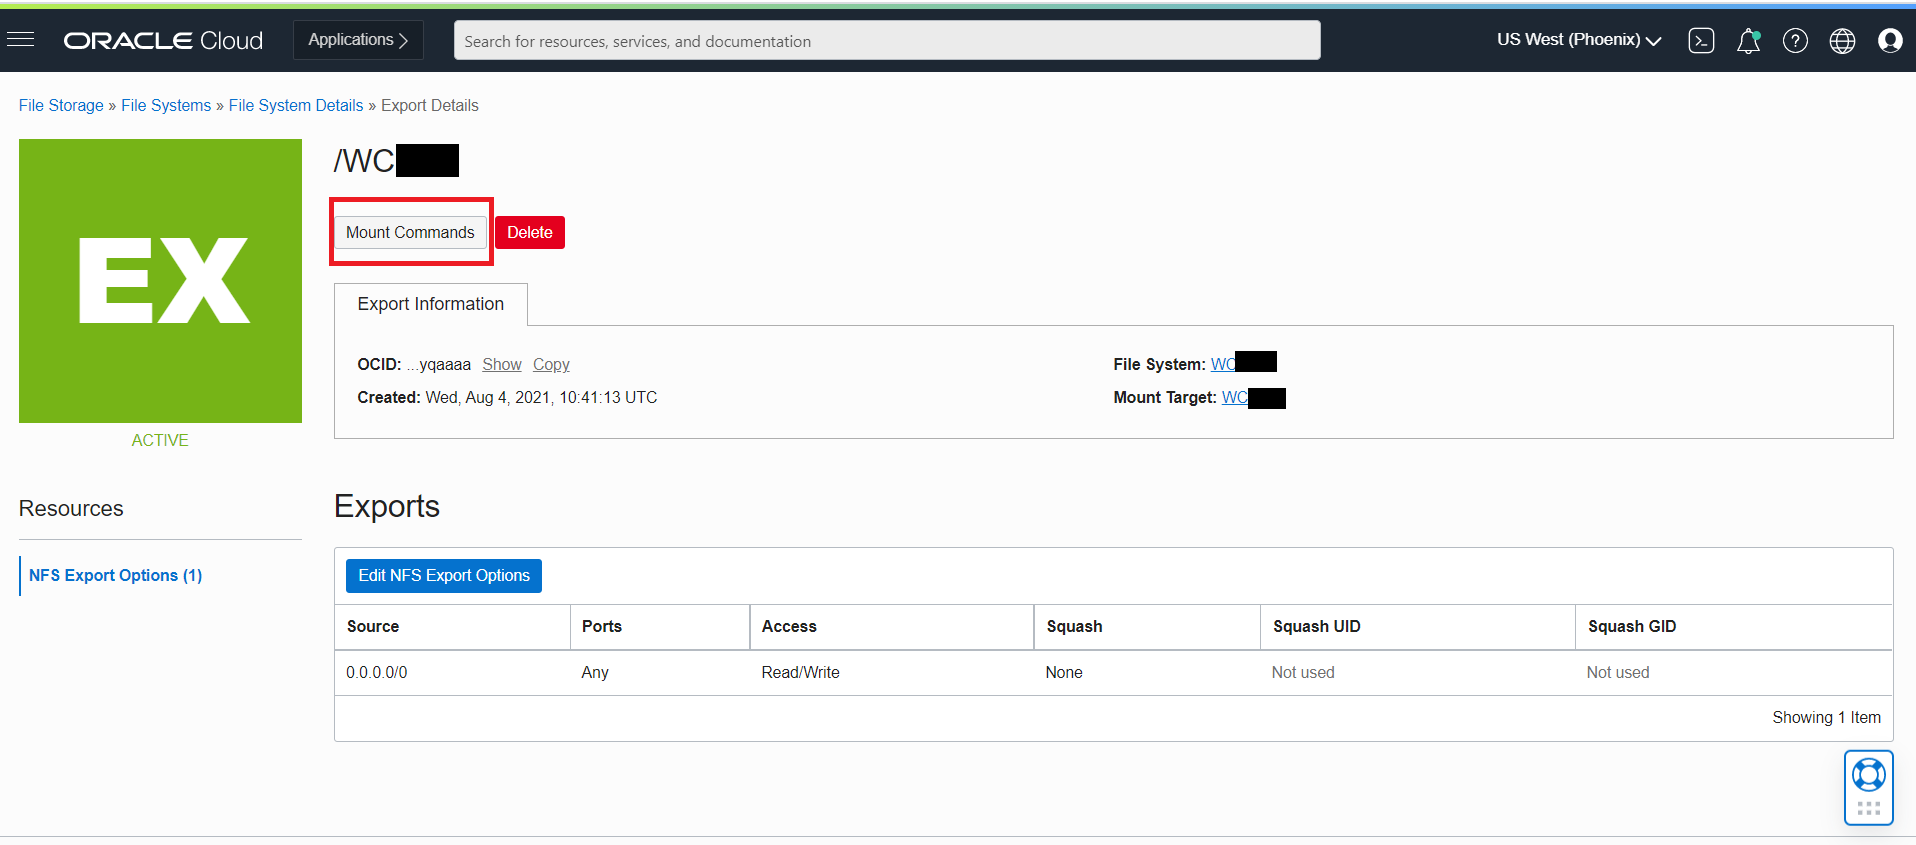
Task: Click the Export Details breadcrumb text
Action: (430, 105)
